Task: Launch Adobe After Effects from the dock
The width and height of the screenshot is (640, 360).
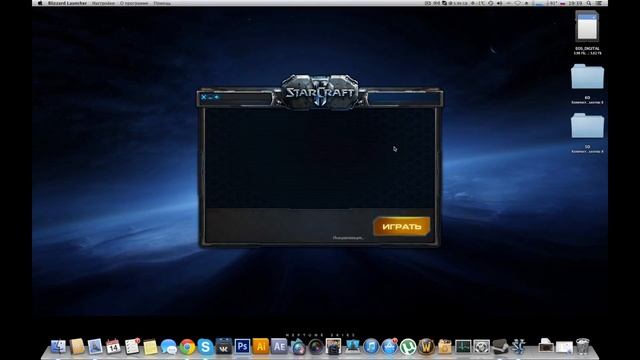Action: click(x=279, y=347)
